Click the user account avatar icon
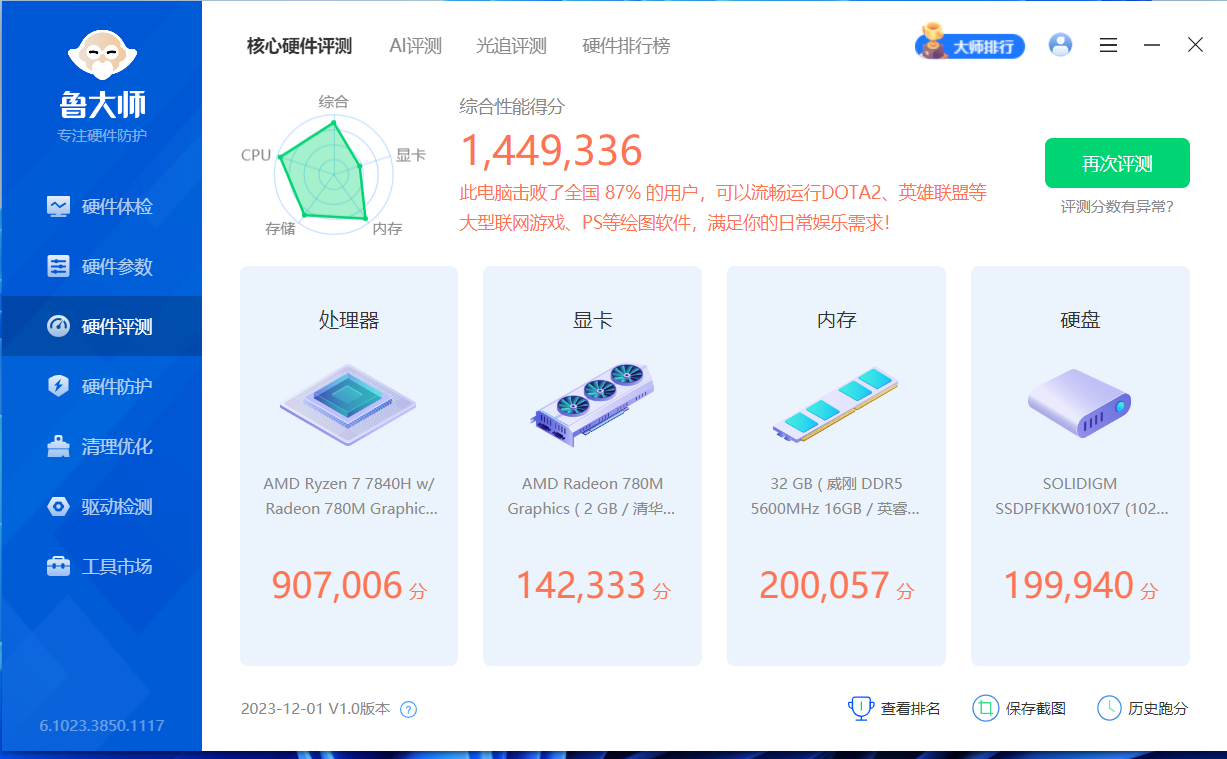Viewport: 1227px width, 759px height. coord(1060,45)
